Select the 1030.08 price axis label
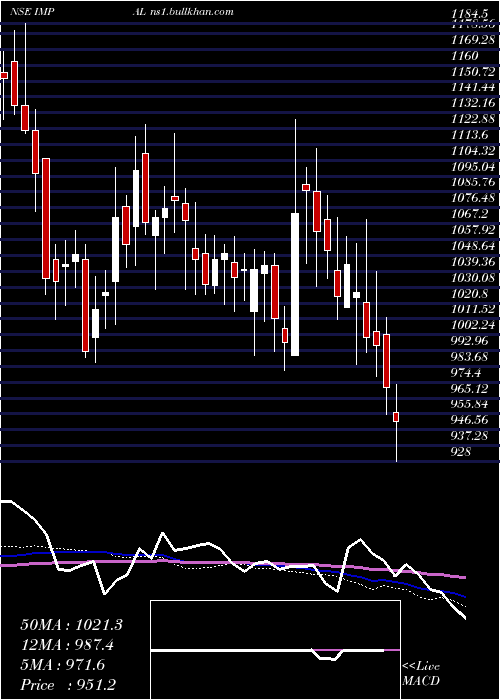 click(x=473, y=278)
